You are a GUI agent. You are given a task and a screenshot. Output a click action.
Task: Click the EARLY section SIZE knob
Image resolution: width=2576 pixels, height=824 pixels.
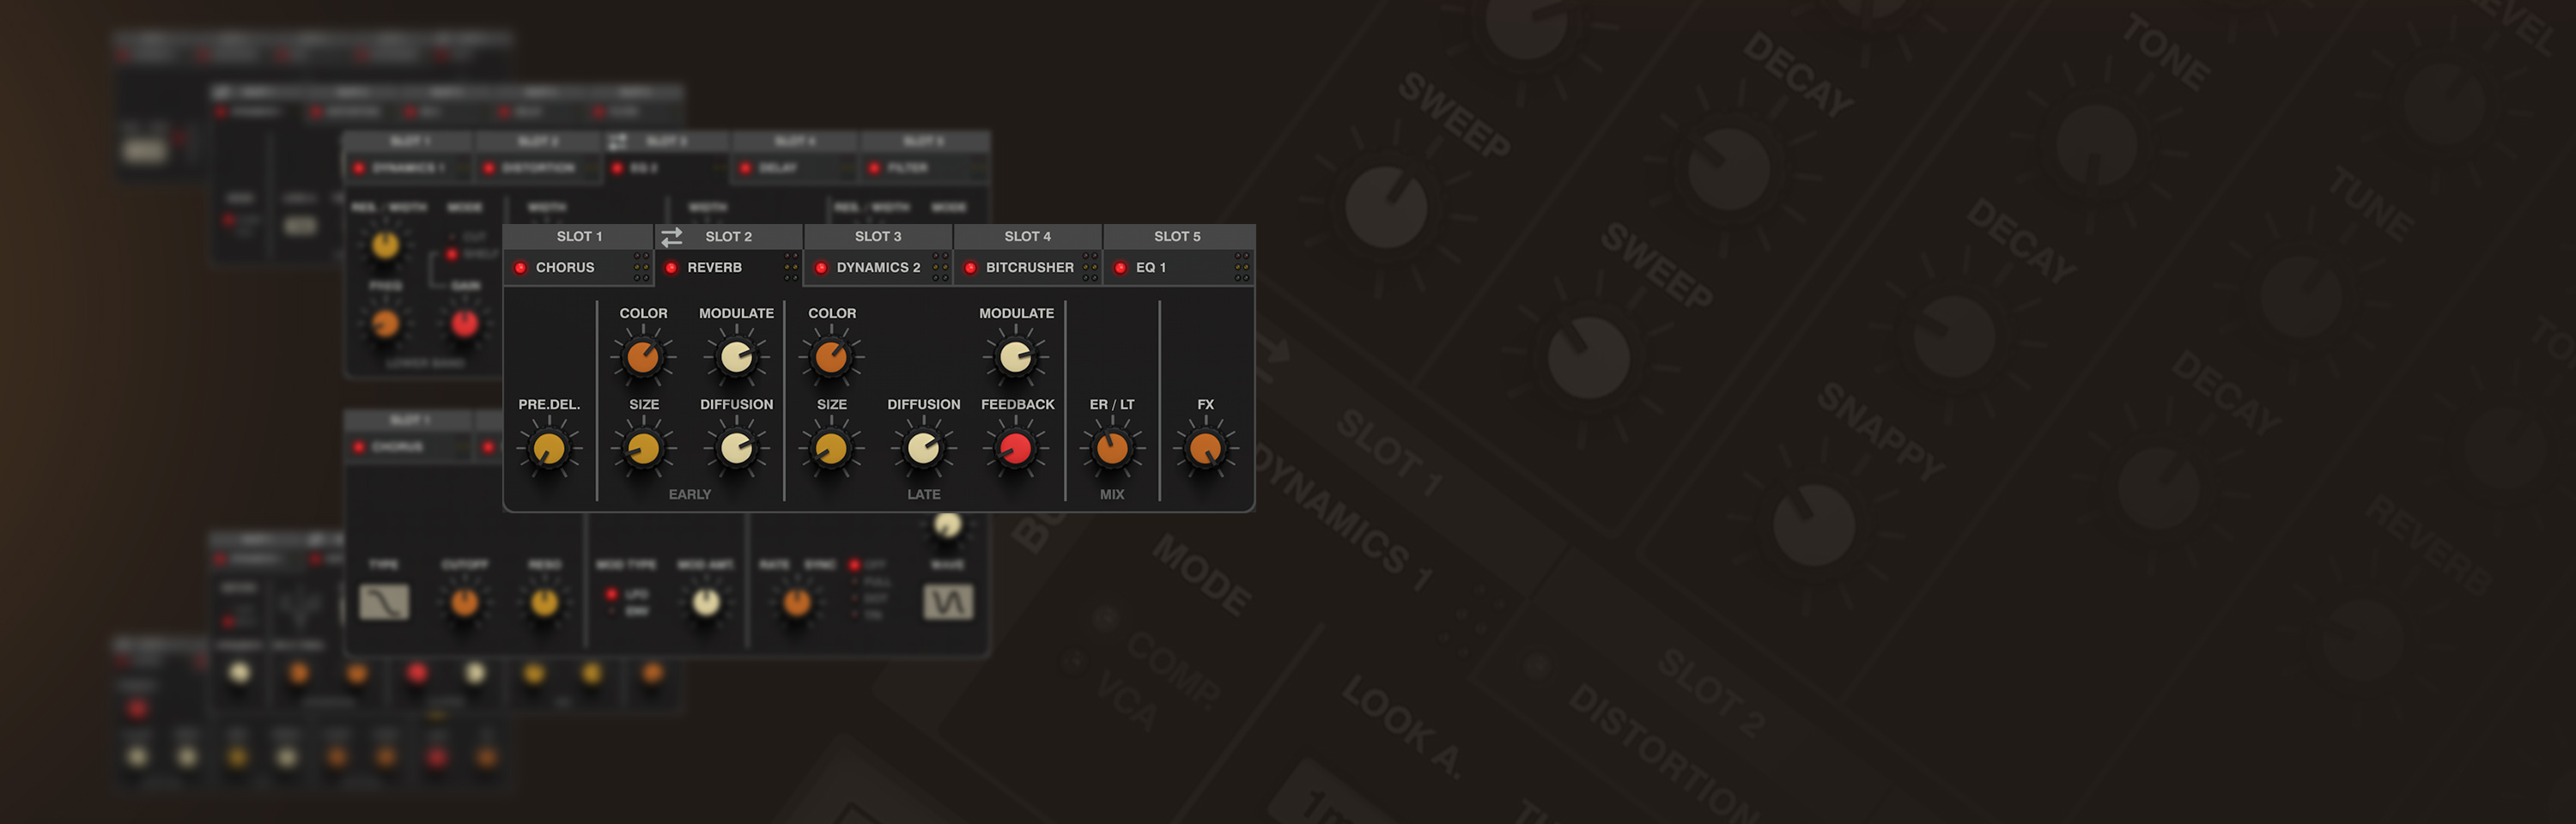click(x=643, y=449)
